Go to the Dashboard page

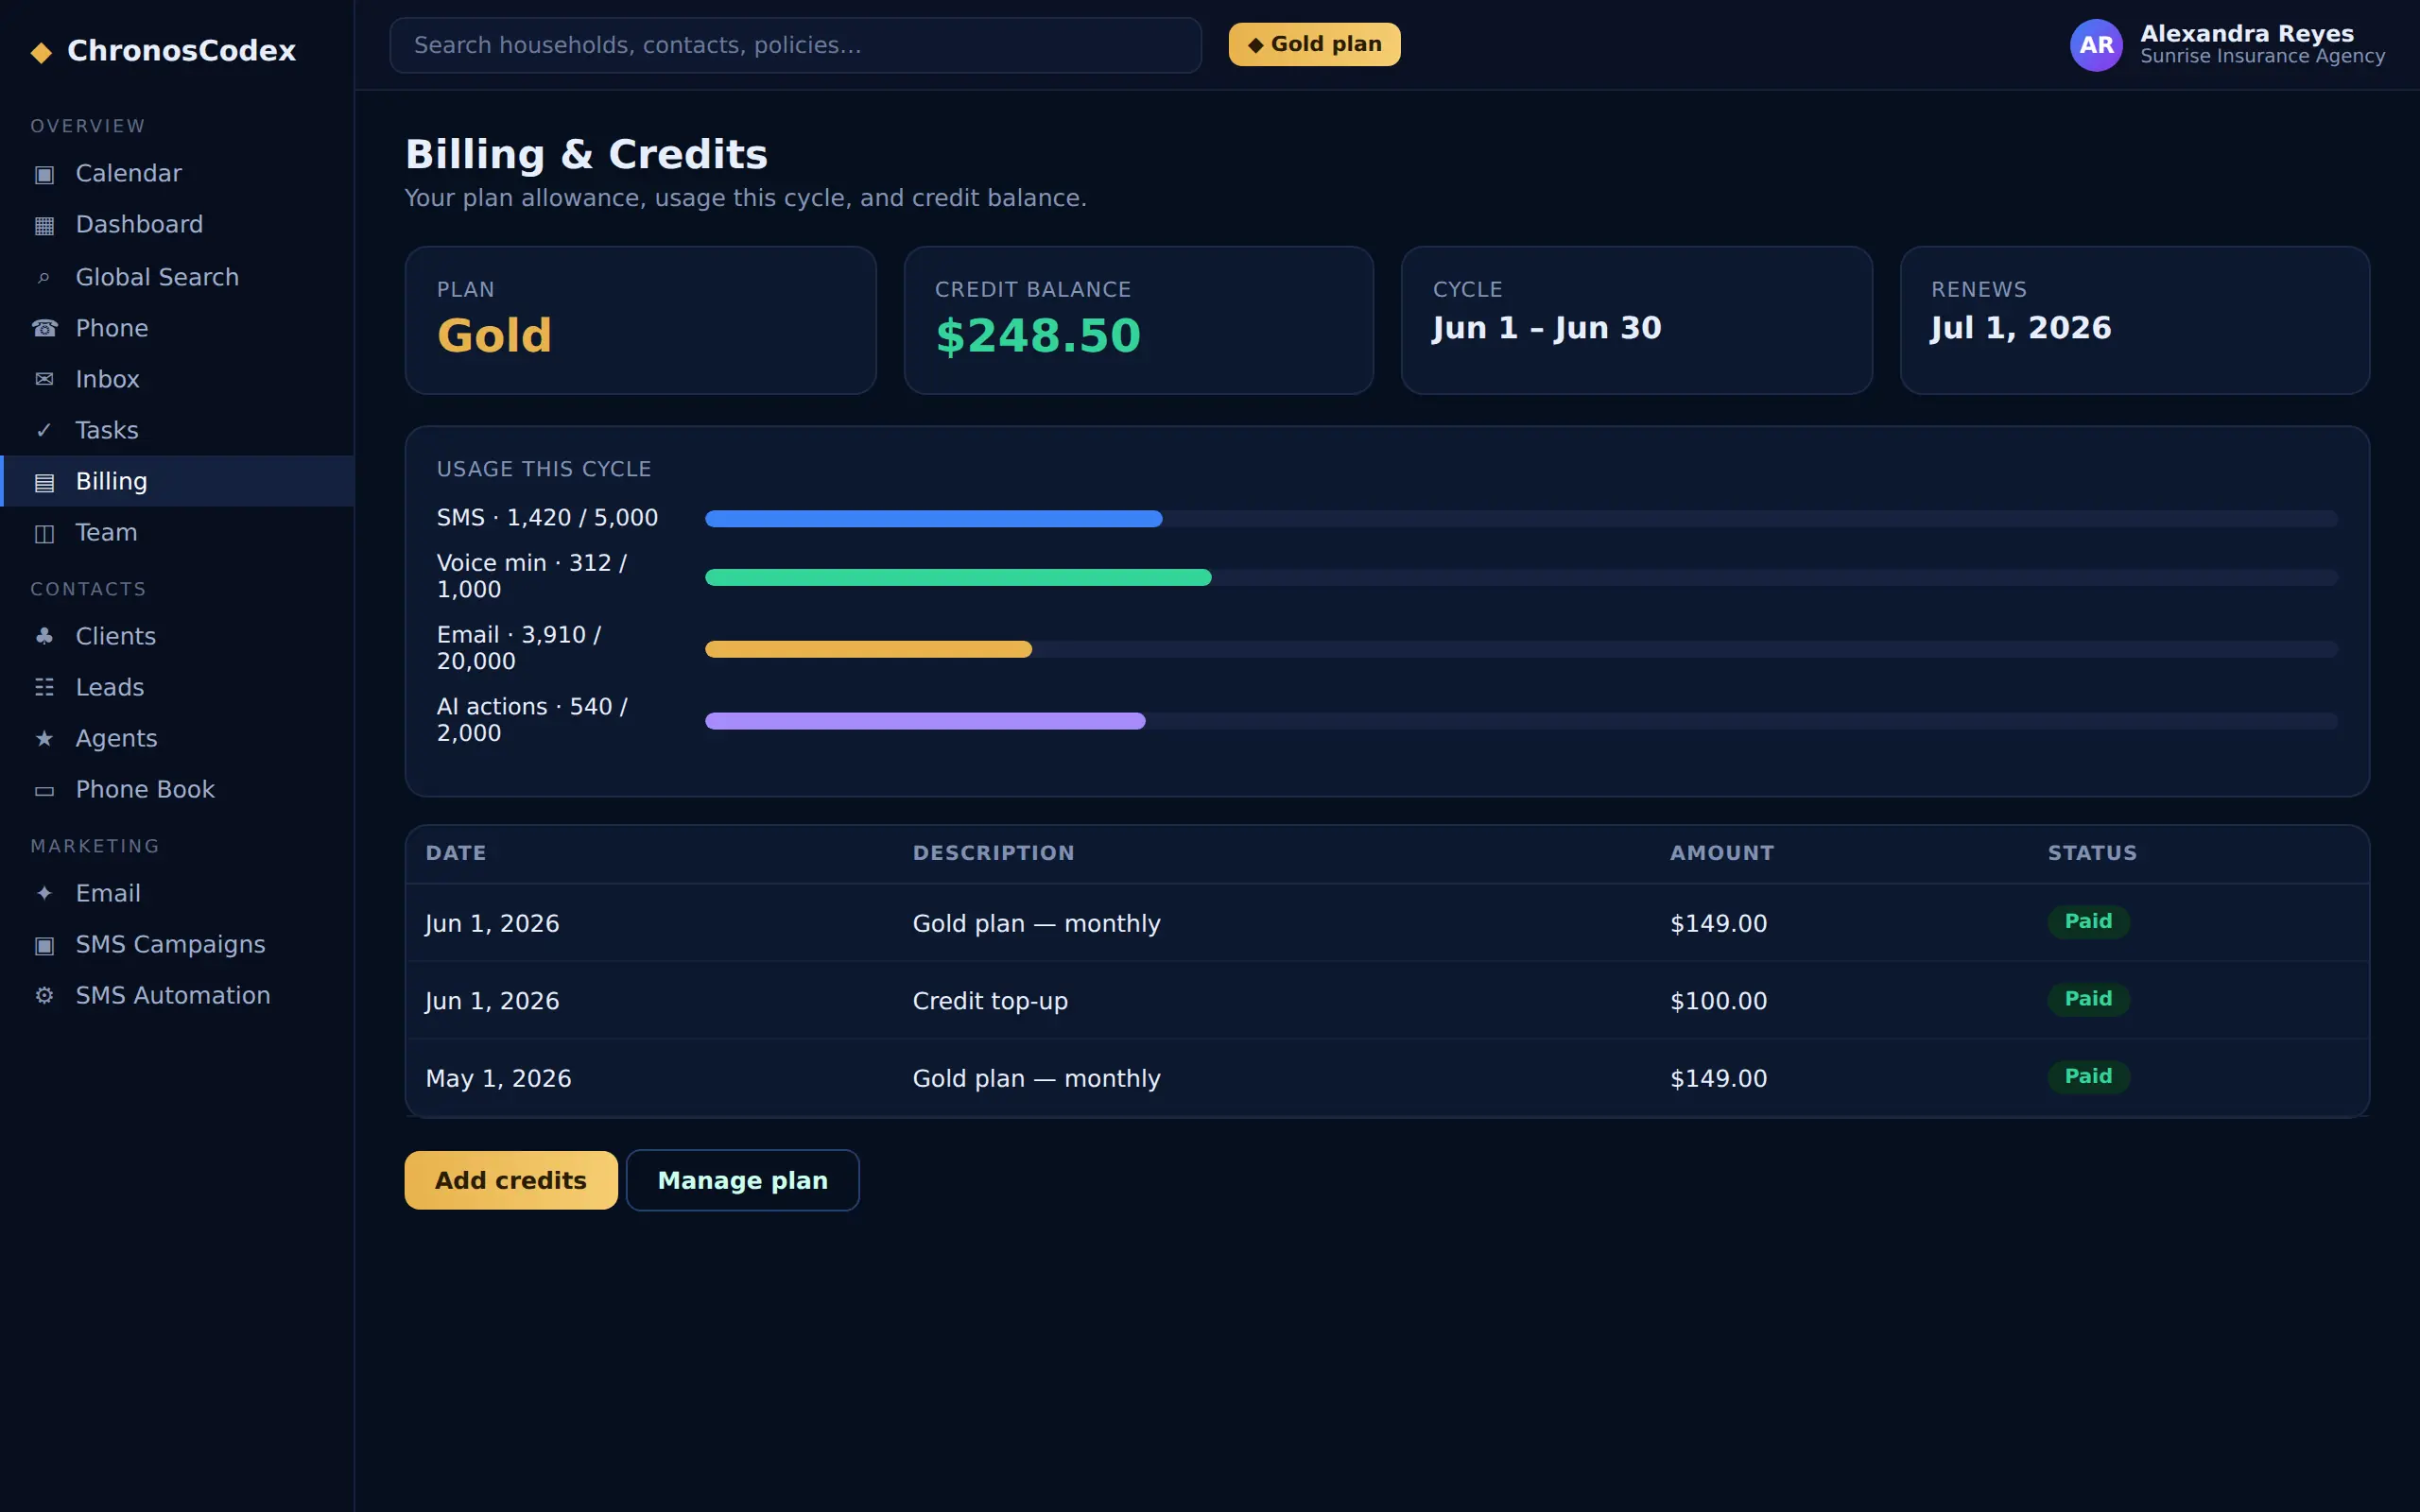pyautogui.click(x=177, y=224)
